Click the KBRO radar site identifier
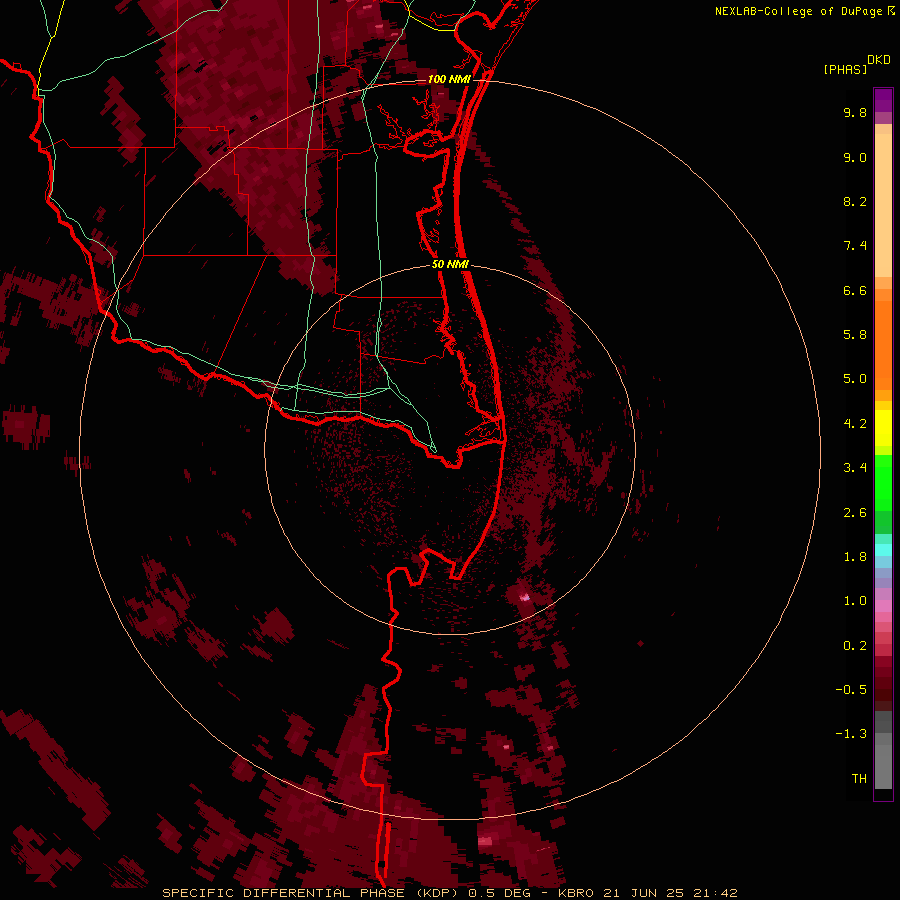The width and height of the screenshot is (900, 900). click(576, 893)
